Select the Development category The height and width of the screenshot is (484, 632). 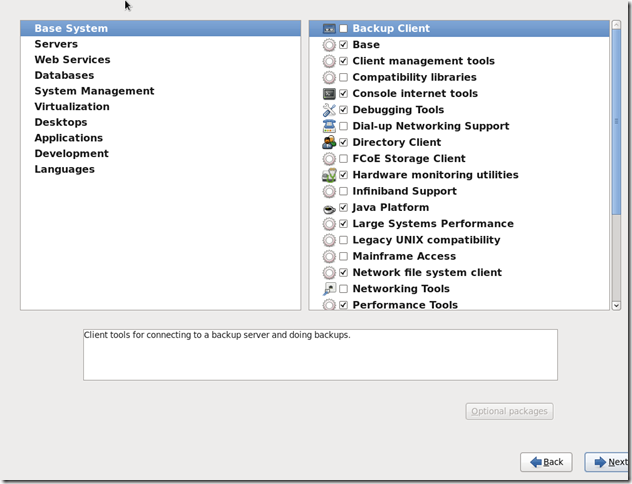160,154
